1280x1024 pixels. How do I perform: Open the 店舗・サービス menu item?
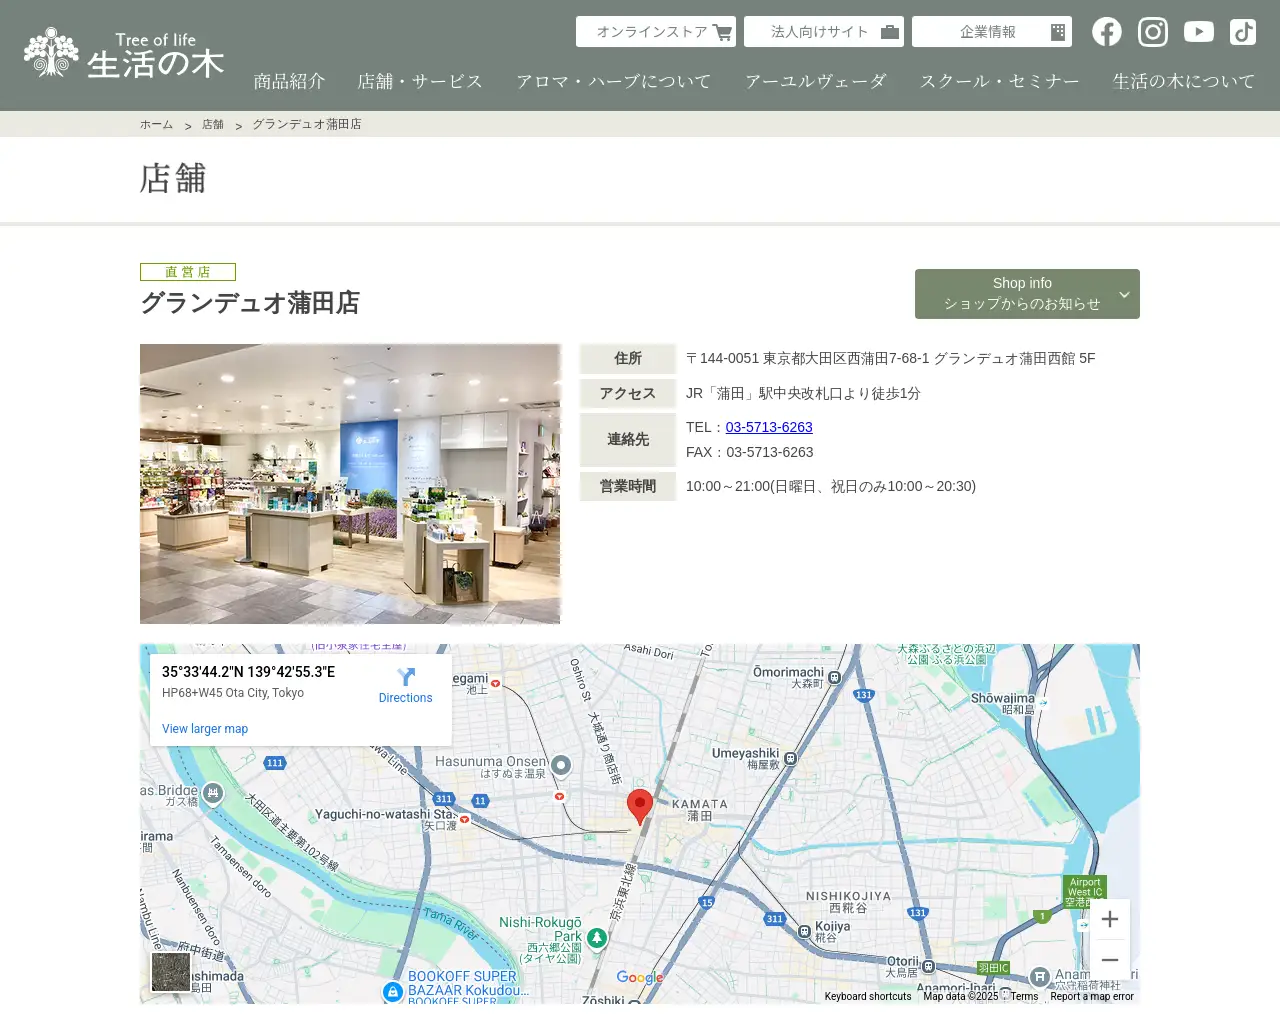419,81
